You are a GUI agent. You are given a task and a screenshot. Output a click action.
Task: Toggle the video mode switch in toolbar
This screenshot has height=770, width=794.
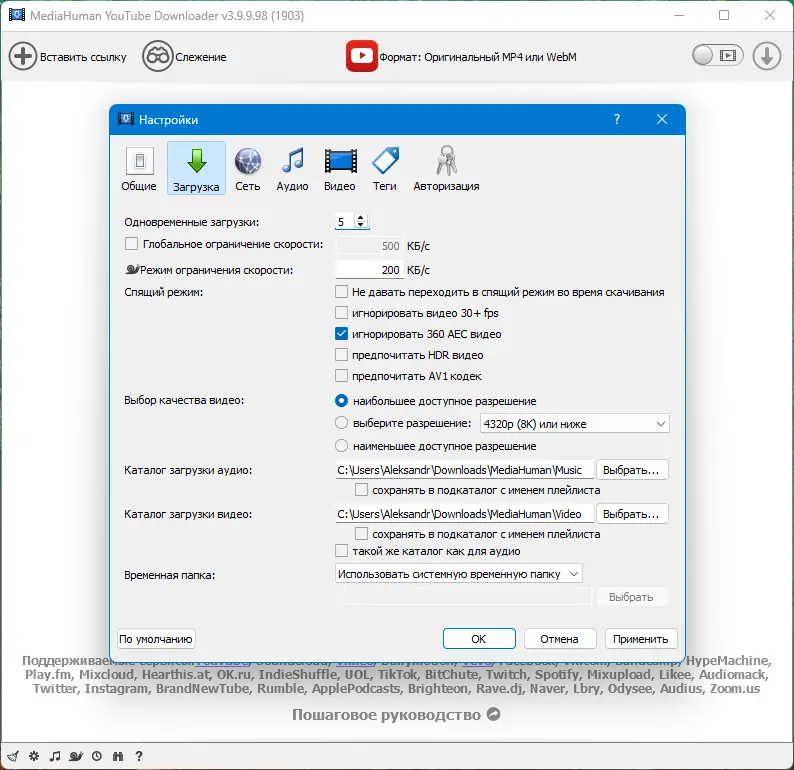718,55
